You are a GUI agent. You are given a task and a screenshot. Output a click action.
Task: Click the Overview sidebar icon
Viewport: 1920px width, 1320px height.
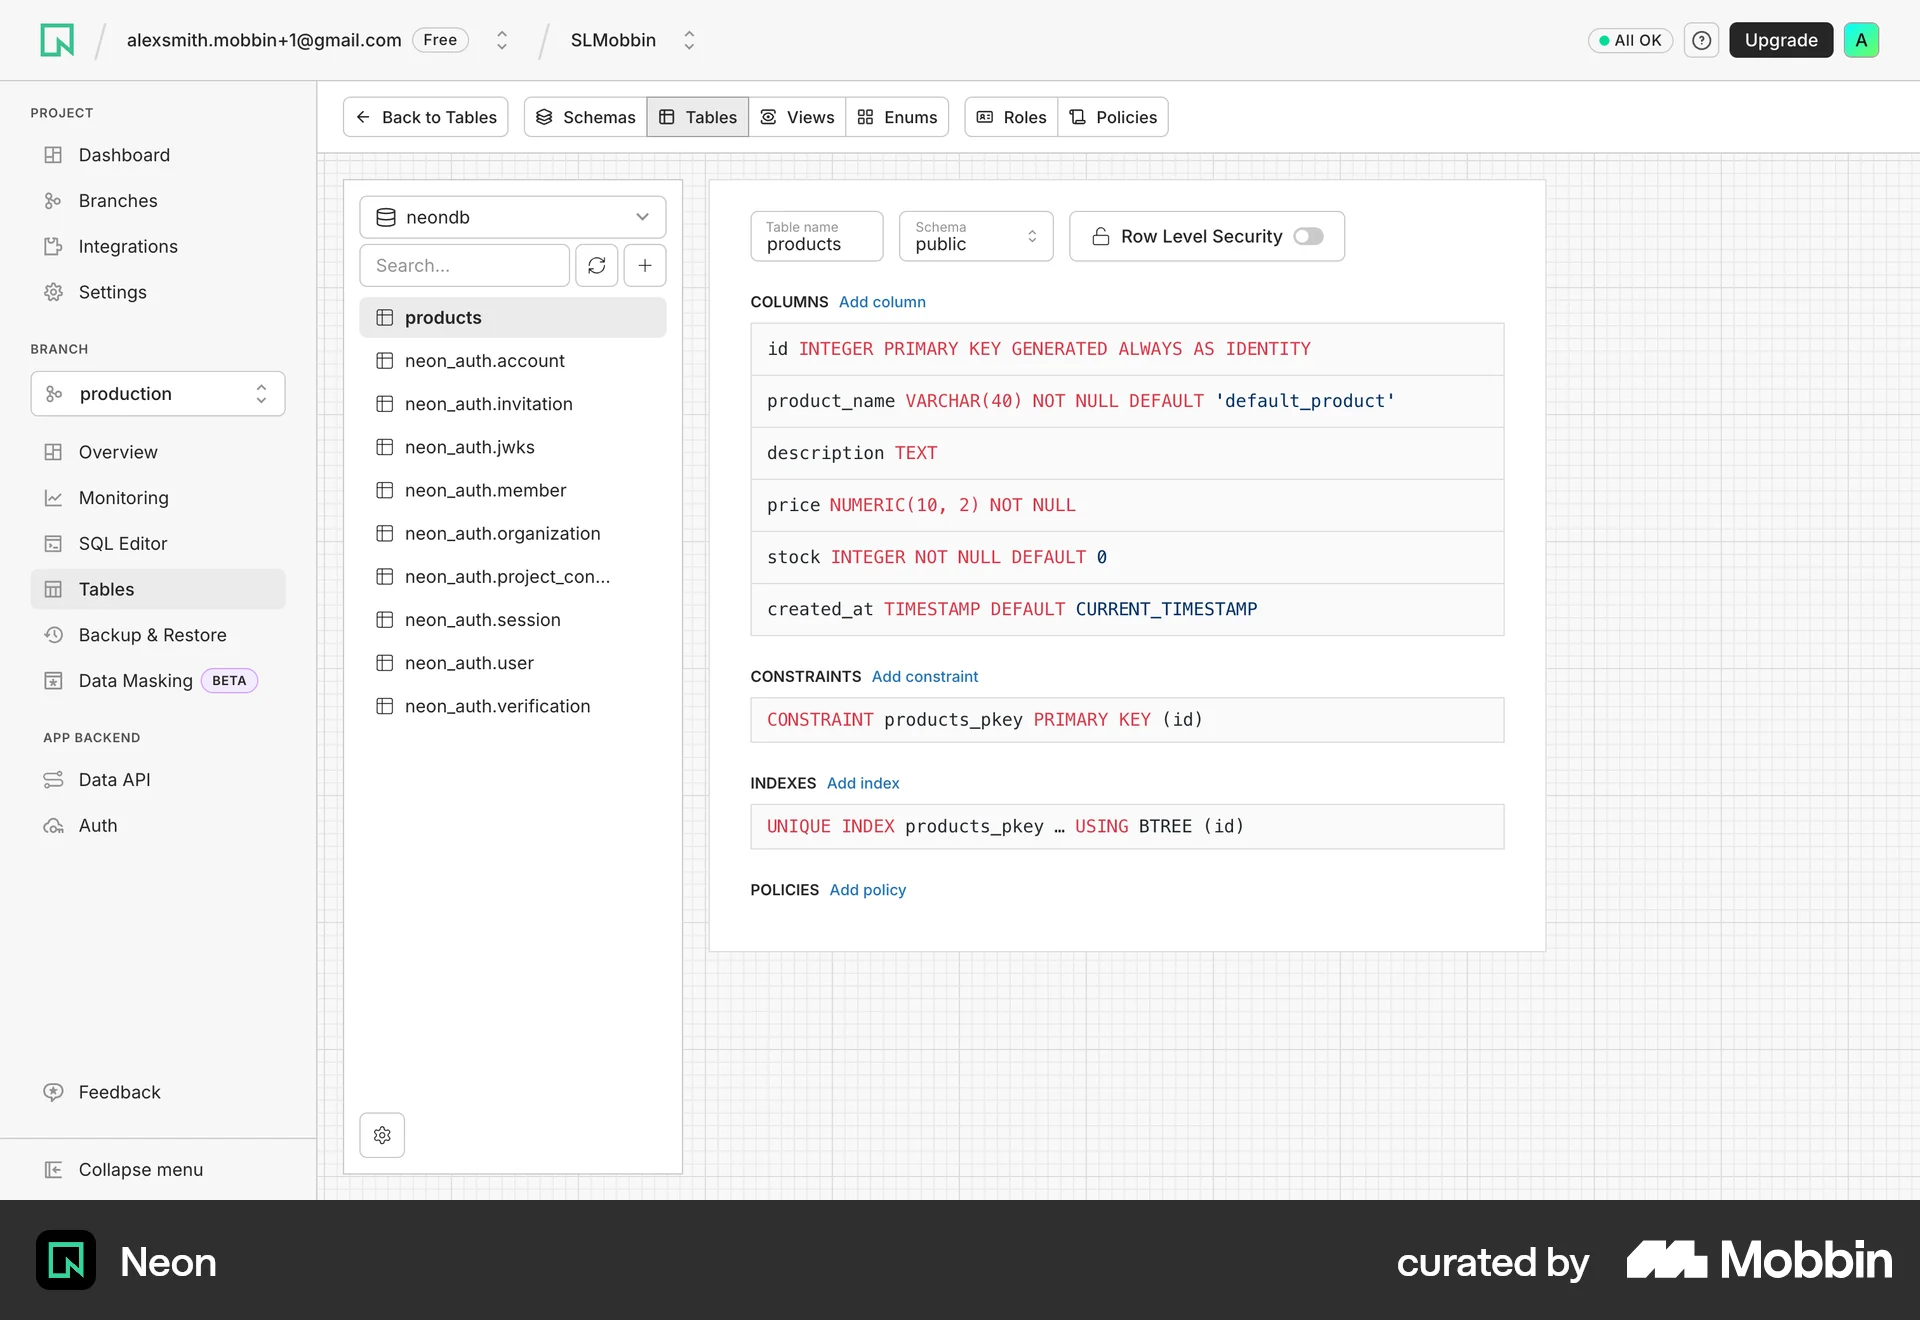[53, 452]
